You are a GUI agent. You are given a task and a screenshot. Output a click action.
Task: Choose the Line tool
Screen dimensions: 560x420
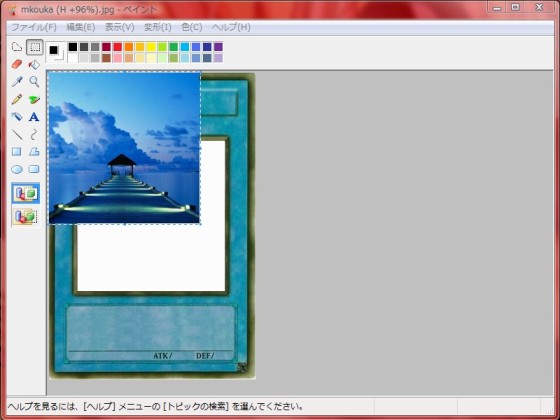pos(17,134)
